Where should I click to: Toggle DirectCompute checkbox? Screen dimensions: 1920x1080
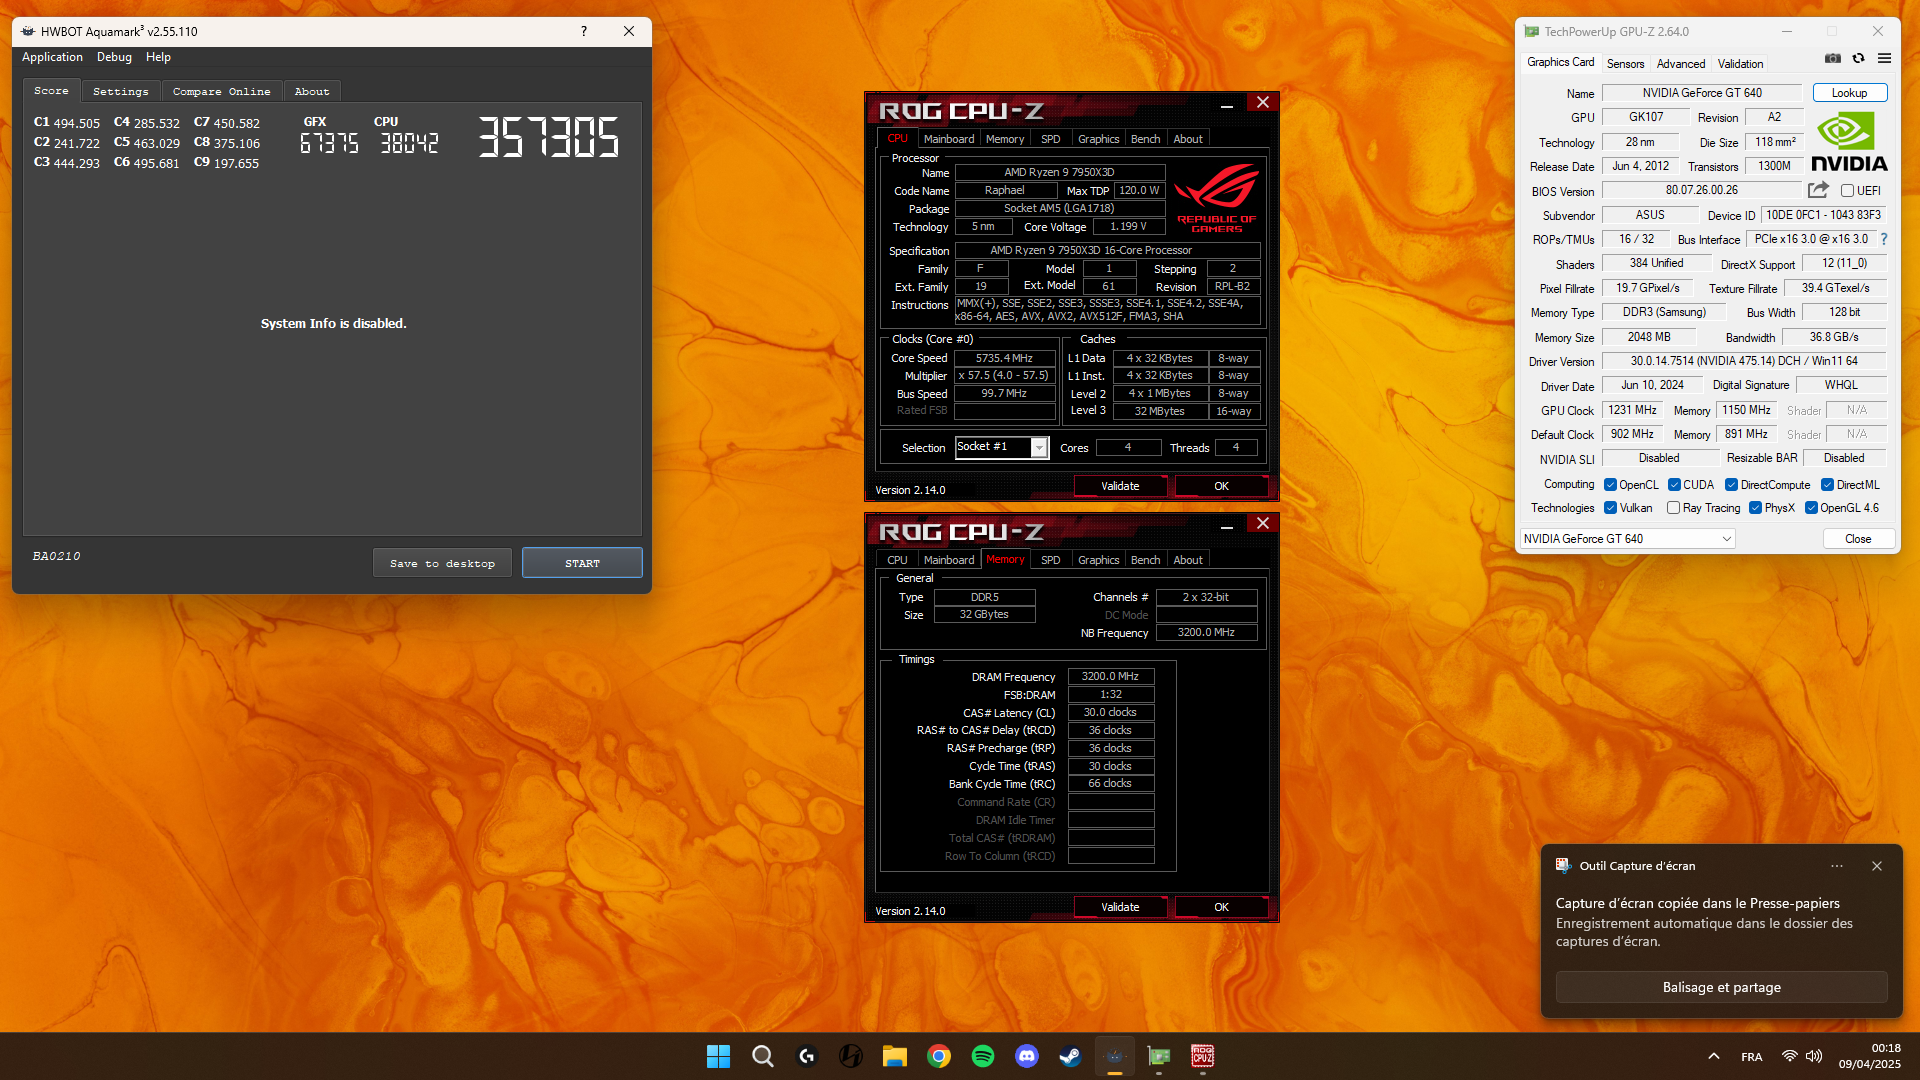pyautogui.click(x=1731, y=484)
